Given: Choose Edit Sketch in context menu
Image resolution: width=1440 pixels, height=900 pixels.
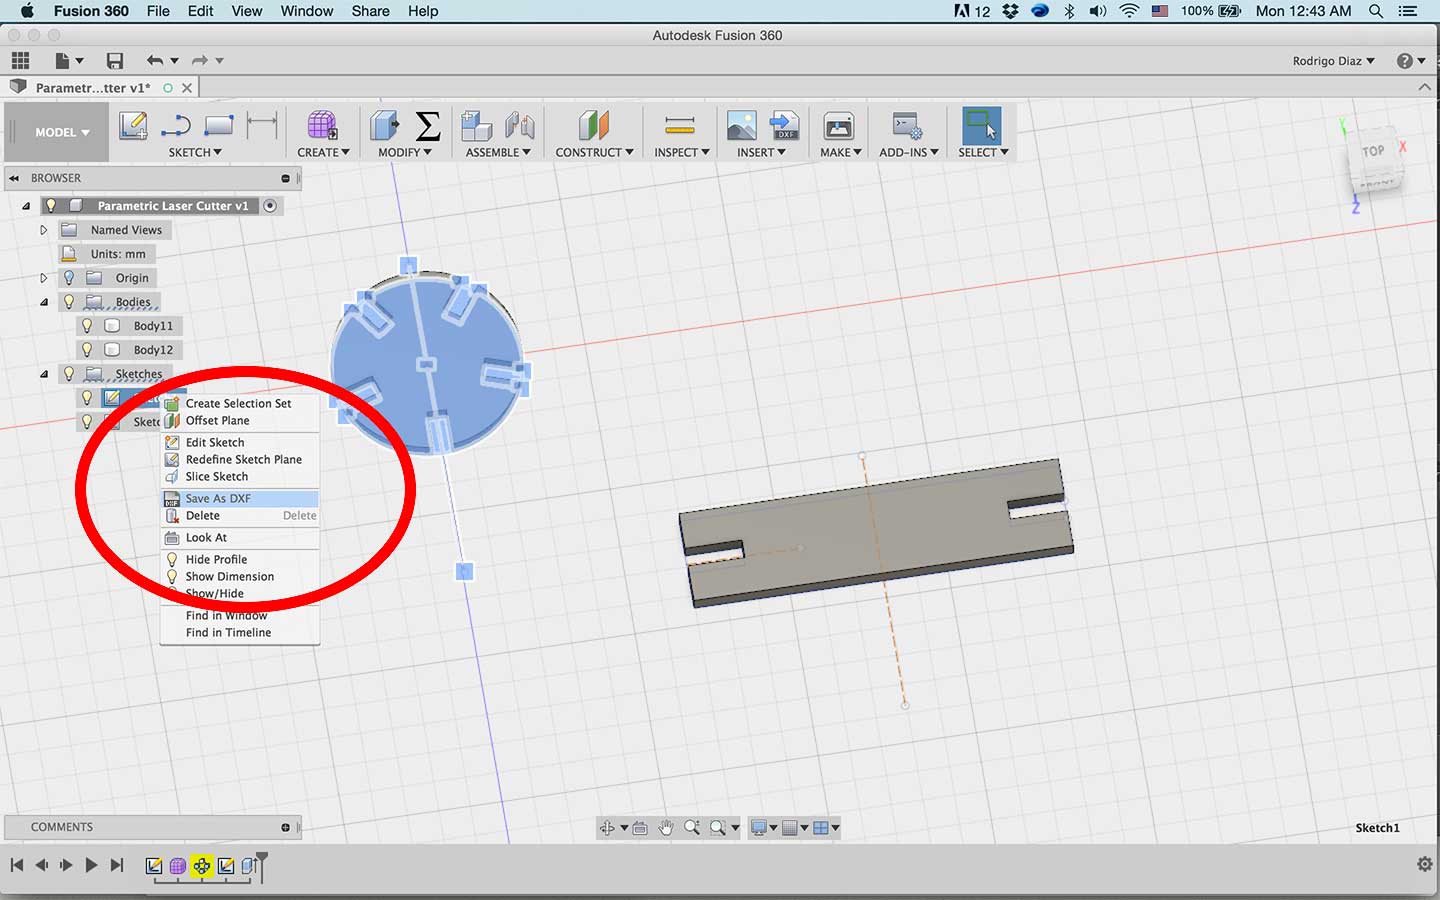Looking at the screenshot, I should (x=240, y=442).
